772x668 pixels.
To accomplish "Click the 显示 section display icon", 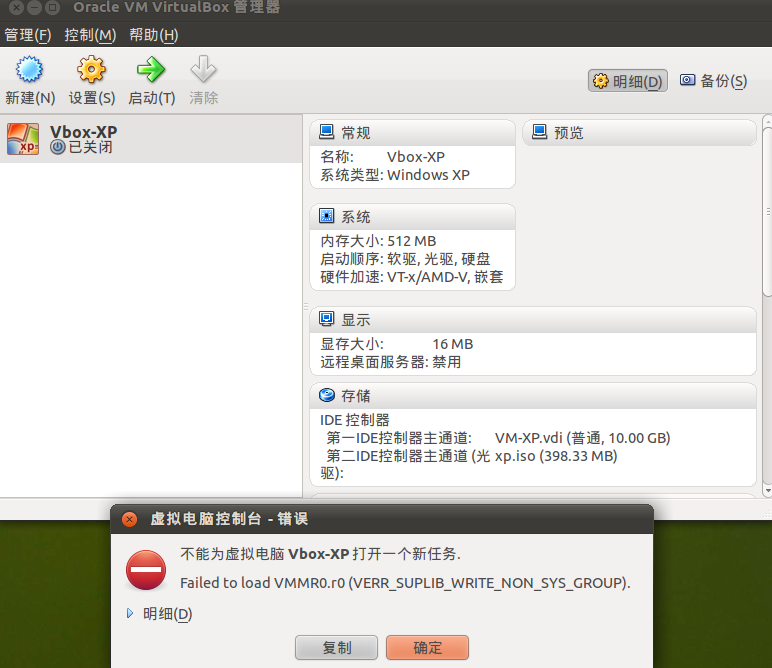I will 326,319.
